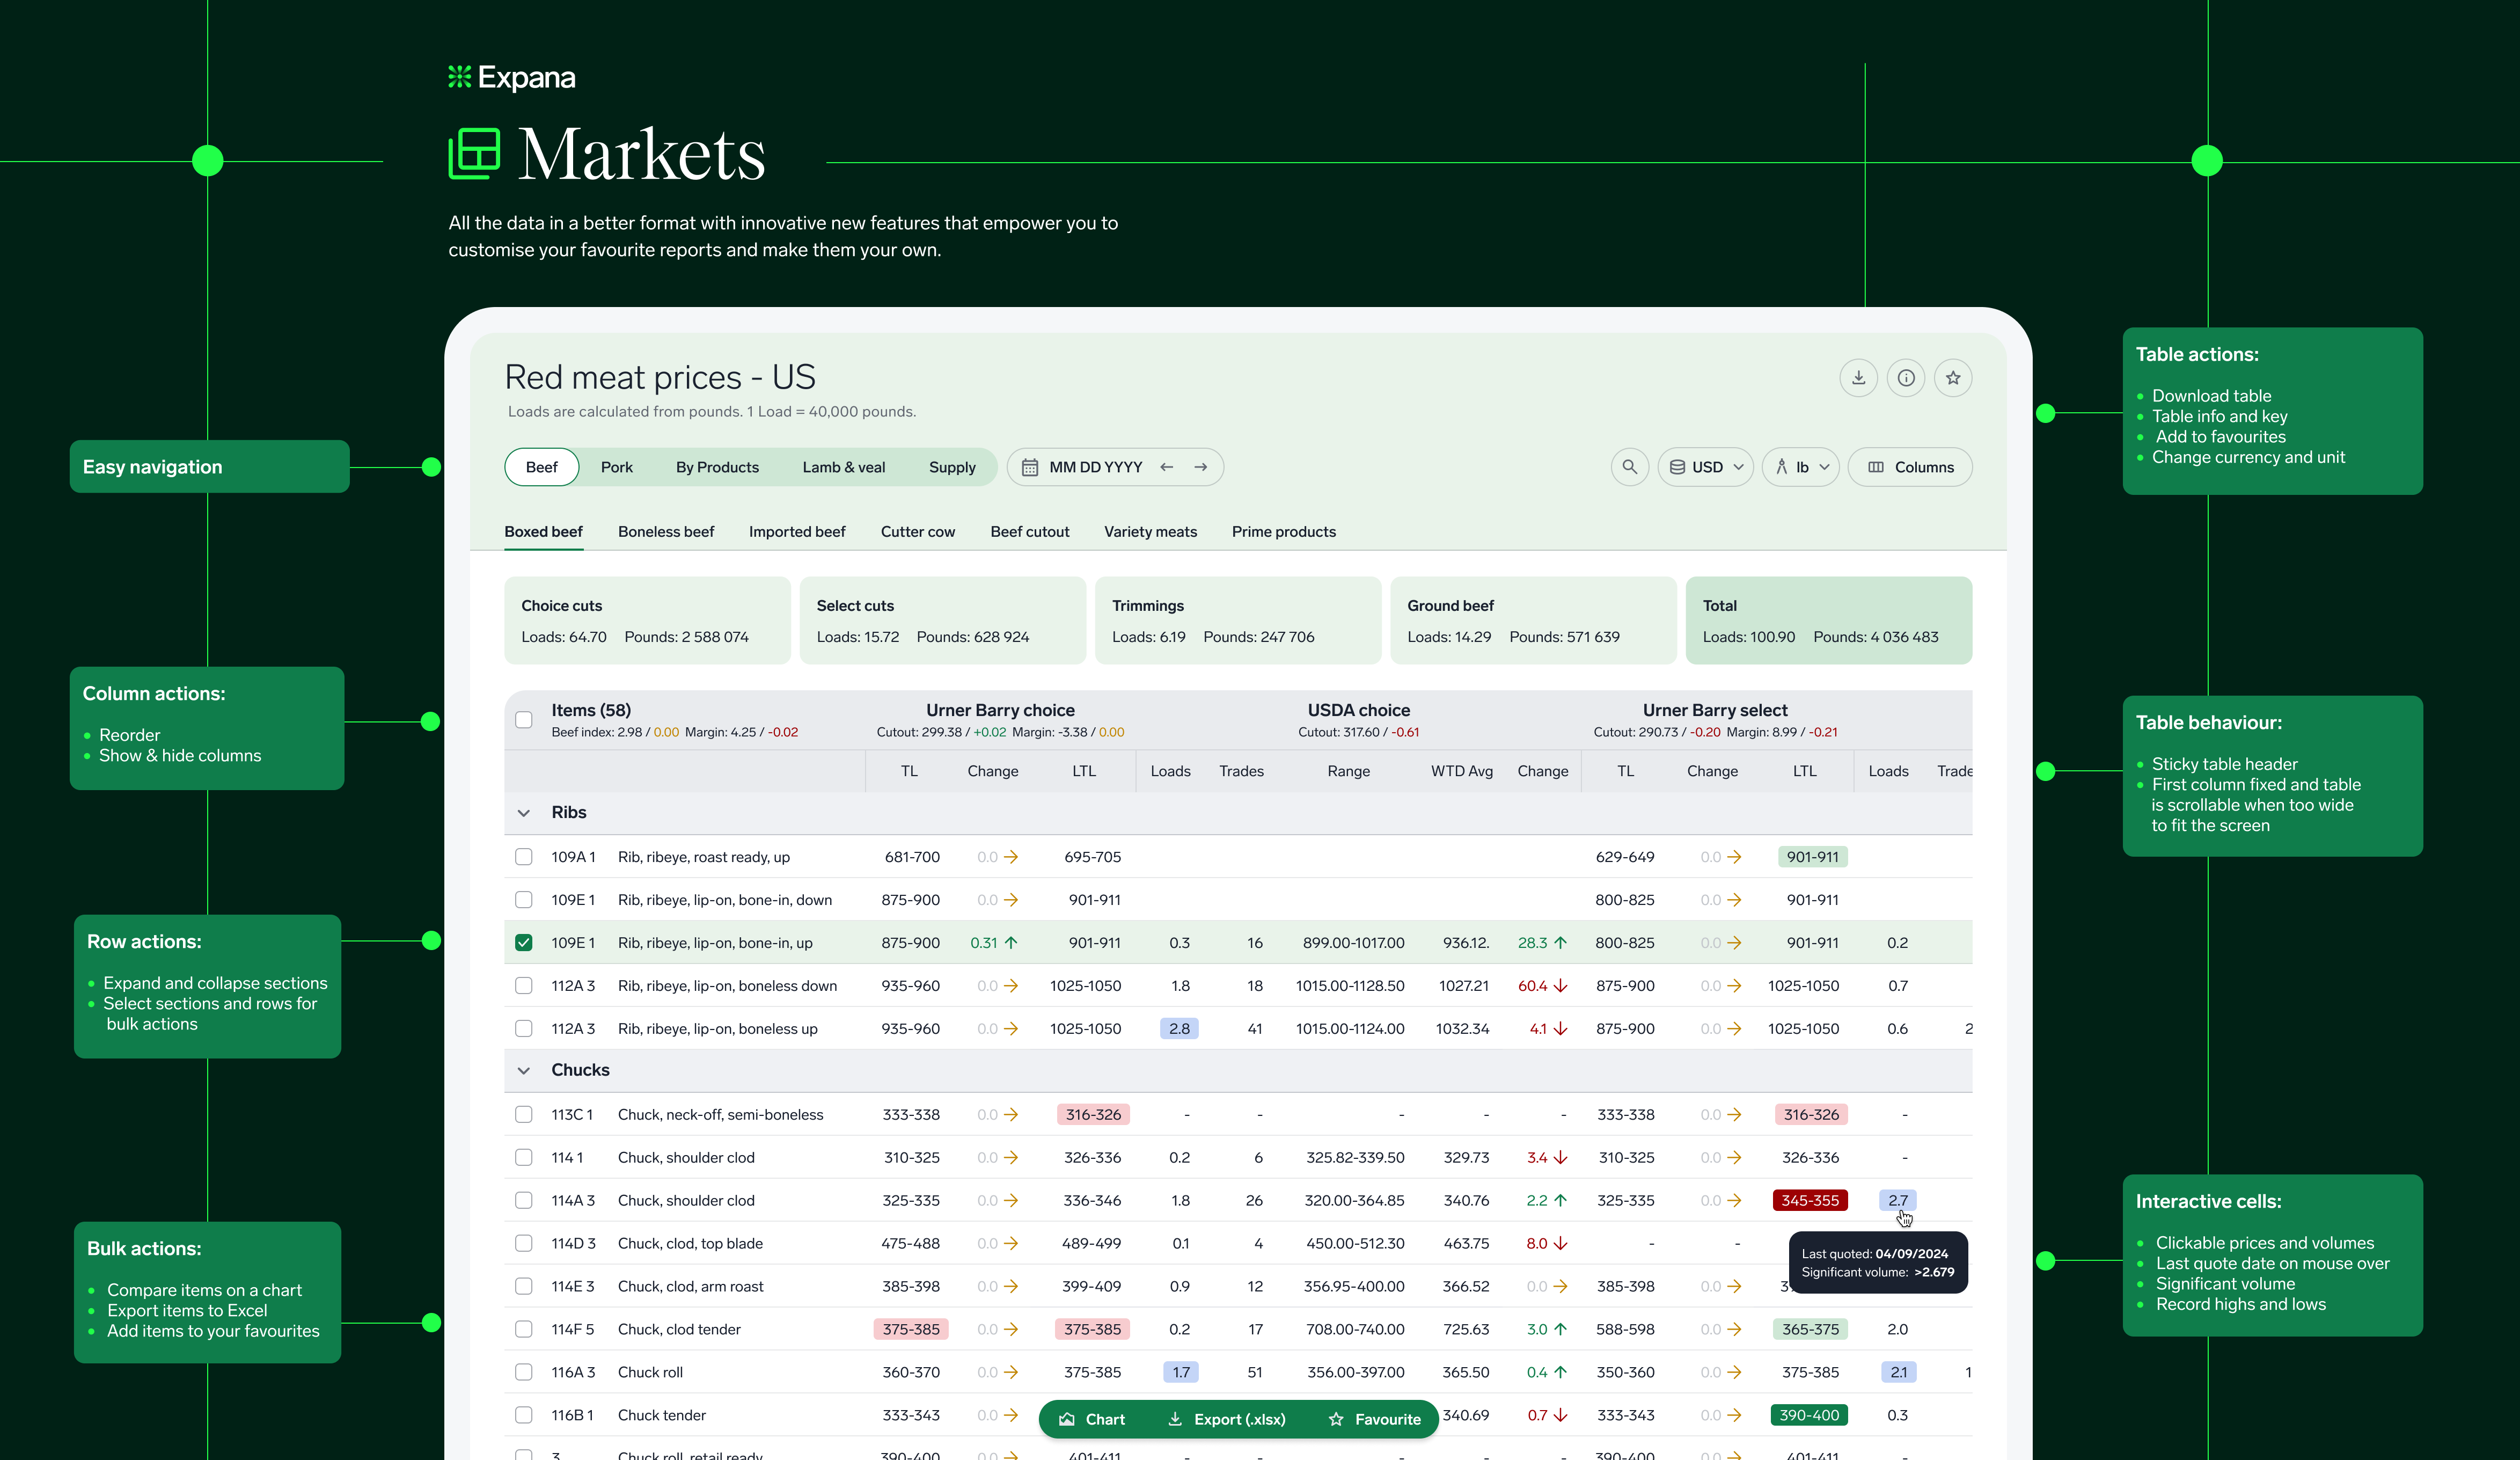Click the dark red 345-355 price cell
The image size is (2520, 1460).
click(x=1809, y=1200)
